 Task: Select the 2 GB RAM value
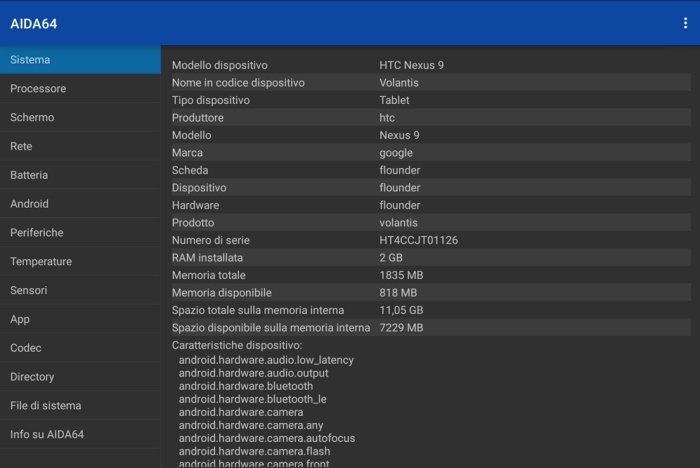point(391,258)
